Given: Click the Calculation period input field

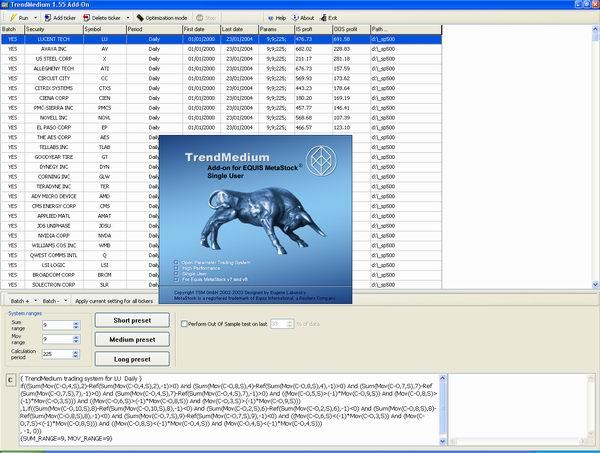Looking at the screenshot, I should (57, 354).
